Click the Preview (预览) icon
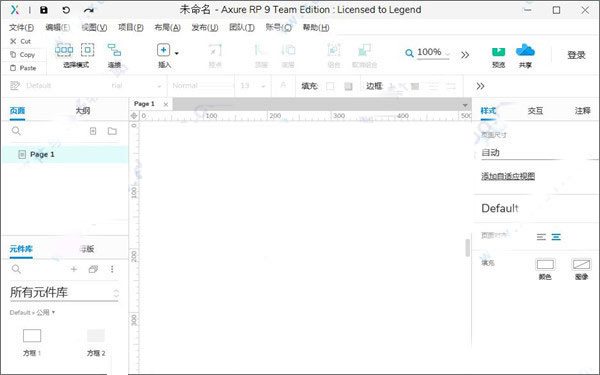 coord(498,51)
